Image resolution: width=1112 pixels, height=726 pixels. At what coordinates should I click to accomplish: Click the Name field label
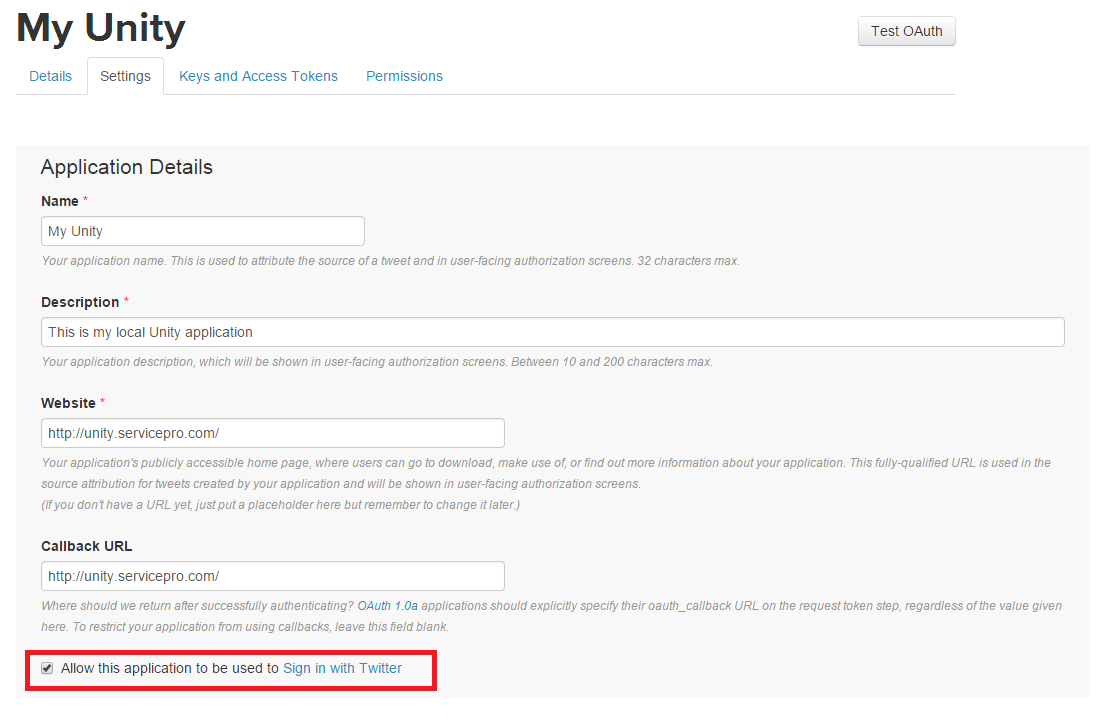coord(60,201)
